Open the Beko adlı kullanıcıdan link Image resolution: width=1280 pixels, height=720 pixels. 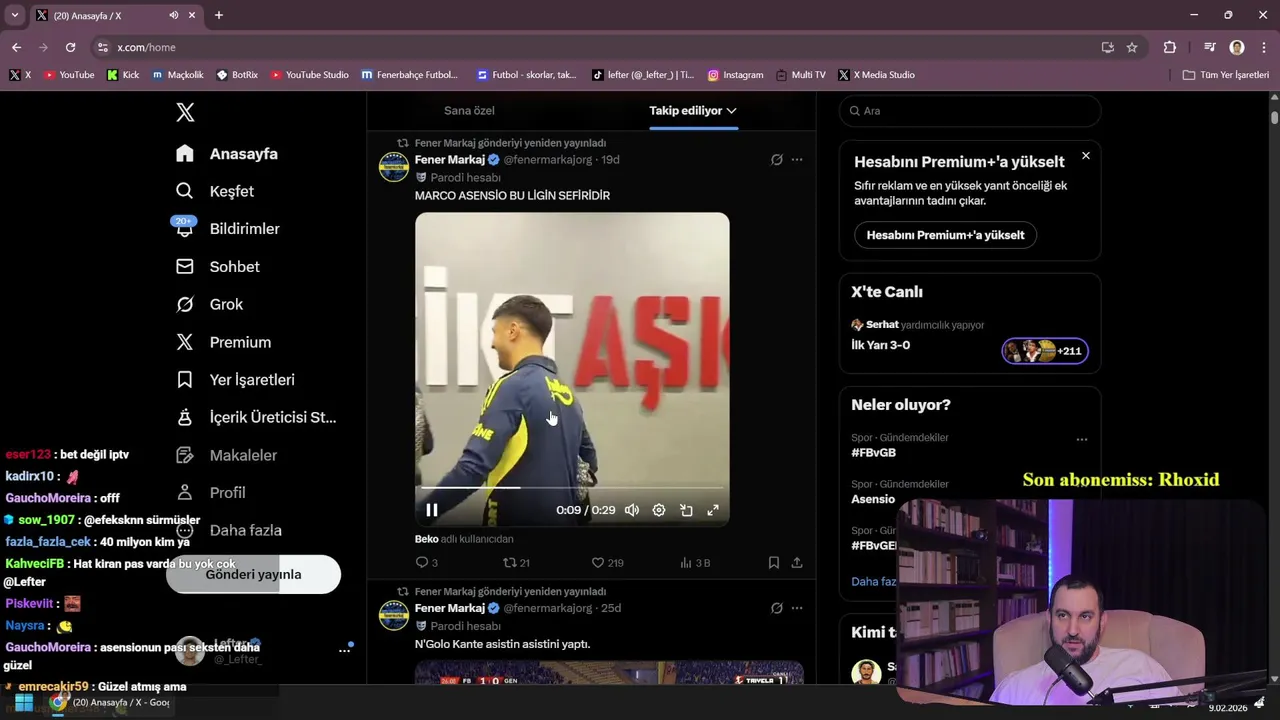click(464, 539)
